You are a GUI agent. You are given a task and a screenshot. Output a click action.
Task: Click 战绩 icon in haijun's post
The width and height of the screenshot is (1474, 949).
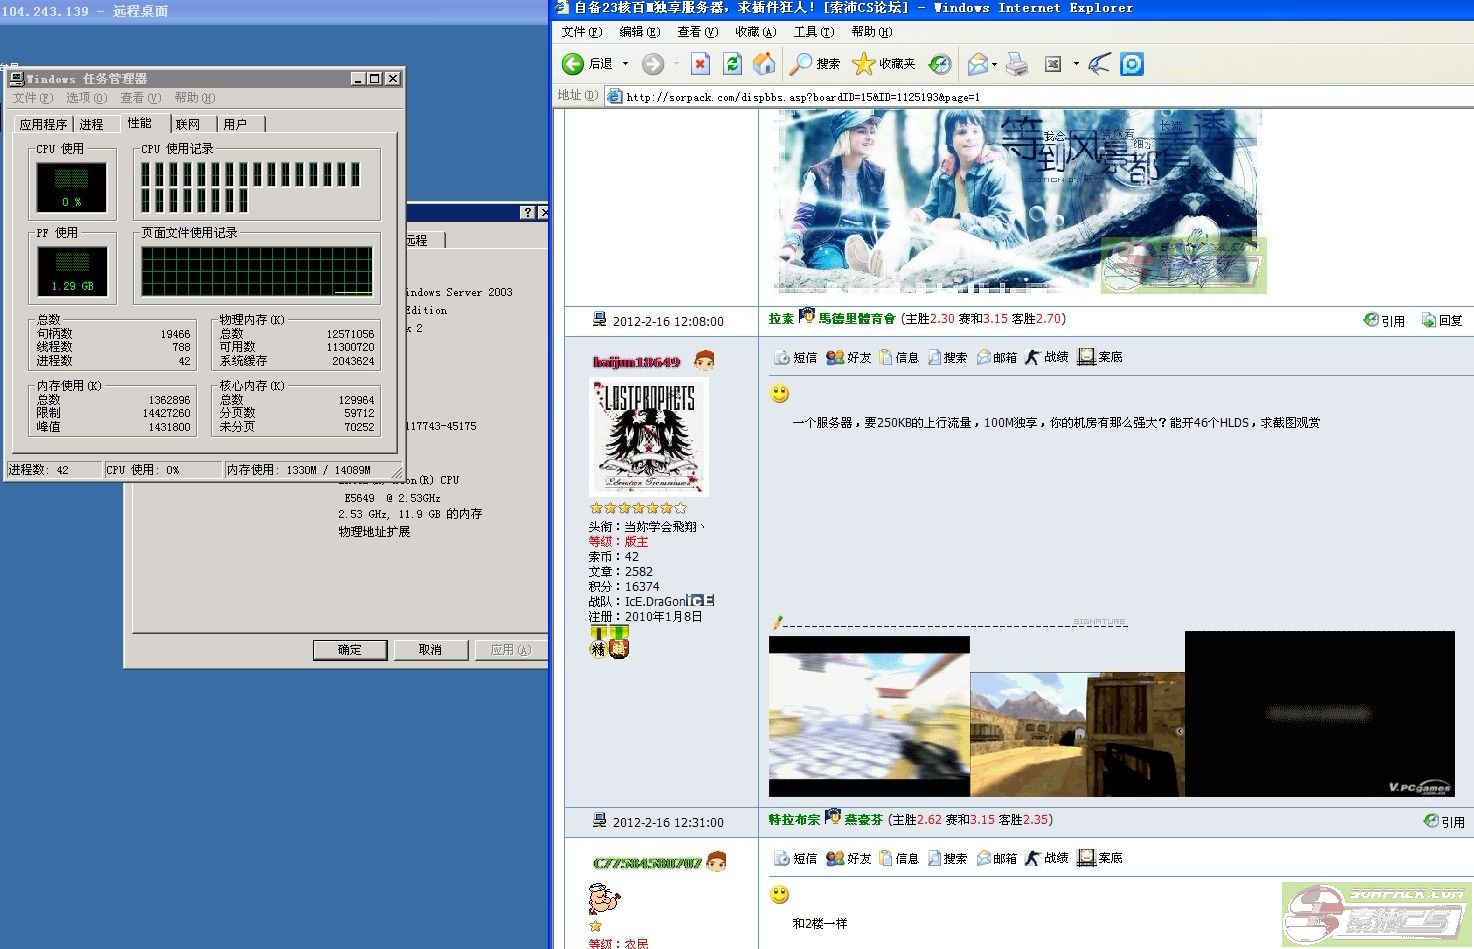coord(1046,357)
